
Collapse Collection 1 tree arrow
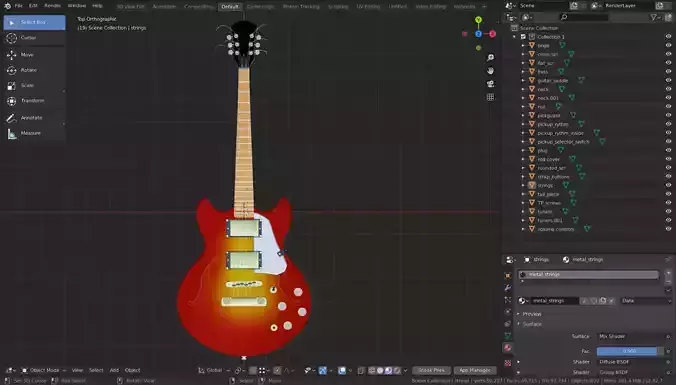point(514,37)
